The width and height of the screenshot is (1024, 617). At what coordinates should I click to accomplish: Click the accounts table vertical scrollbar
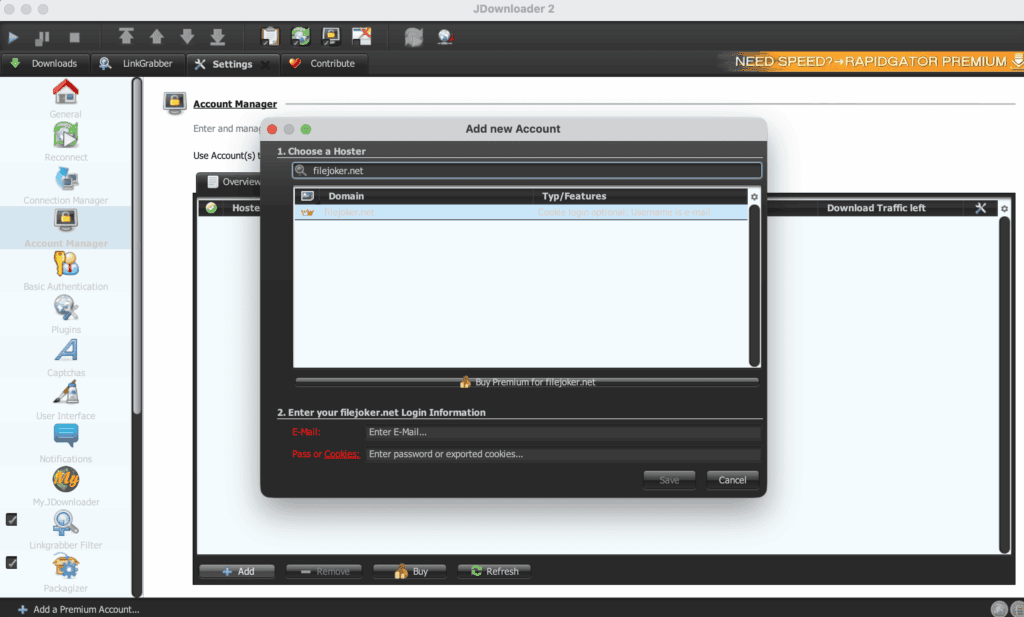(1004, 384)
